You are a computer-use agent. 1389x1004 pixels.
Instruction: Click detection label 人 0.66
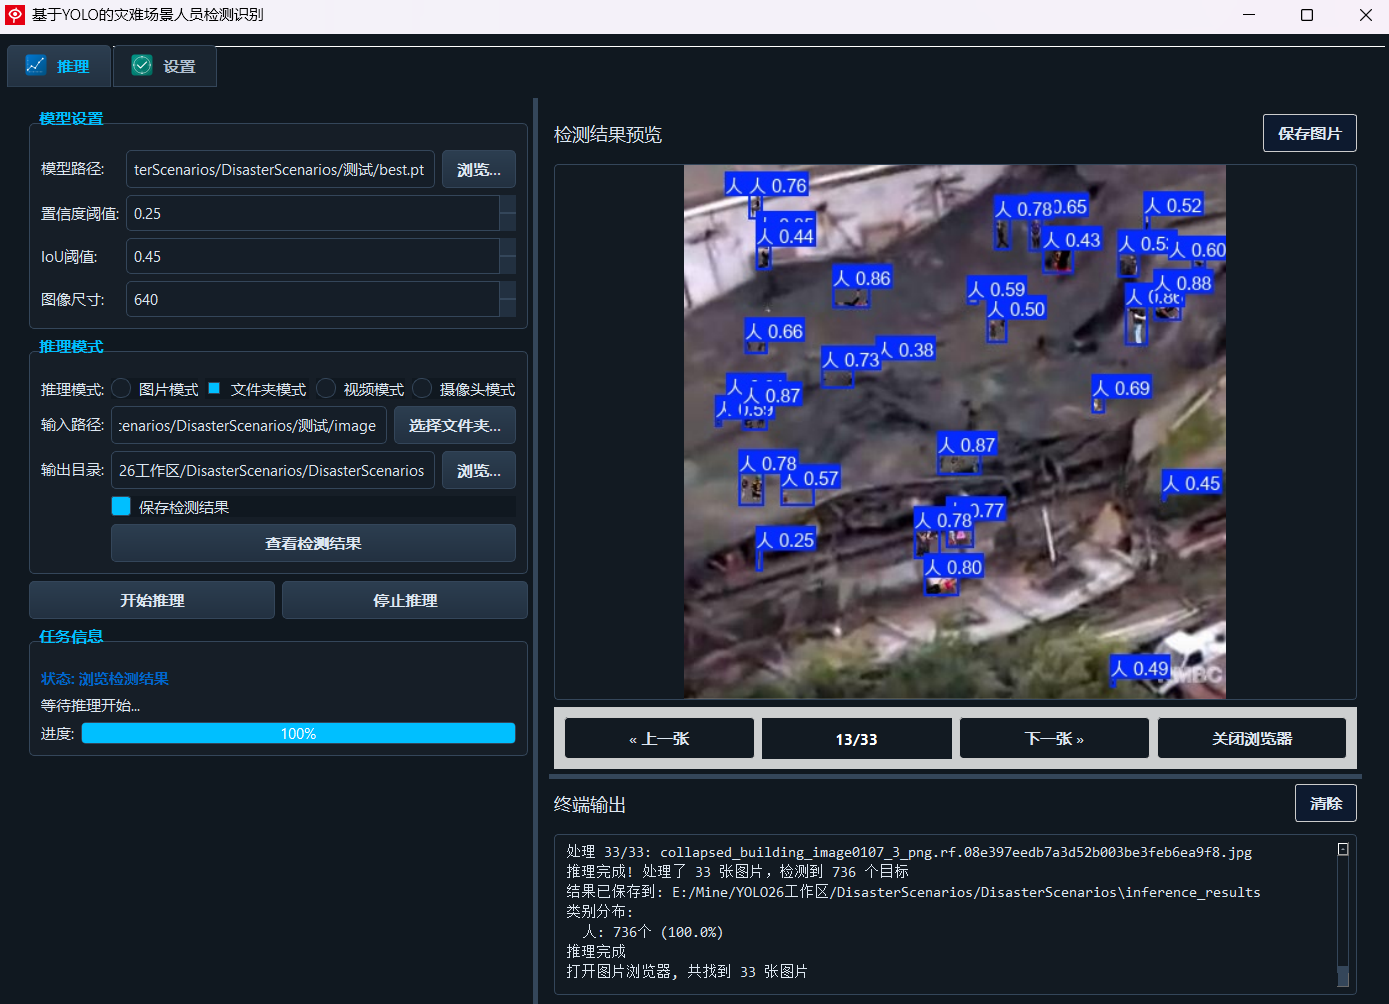point(775,331)
